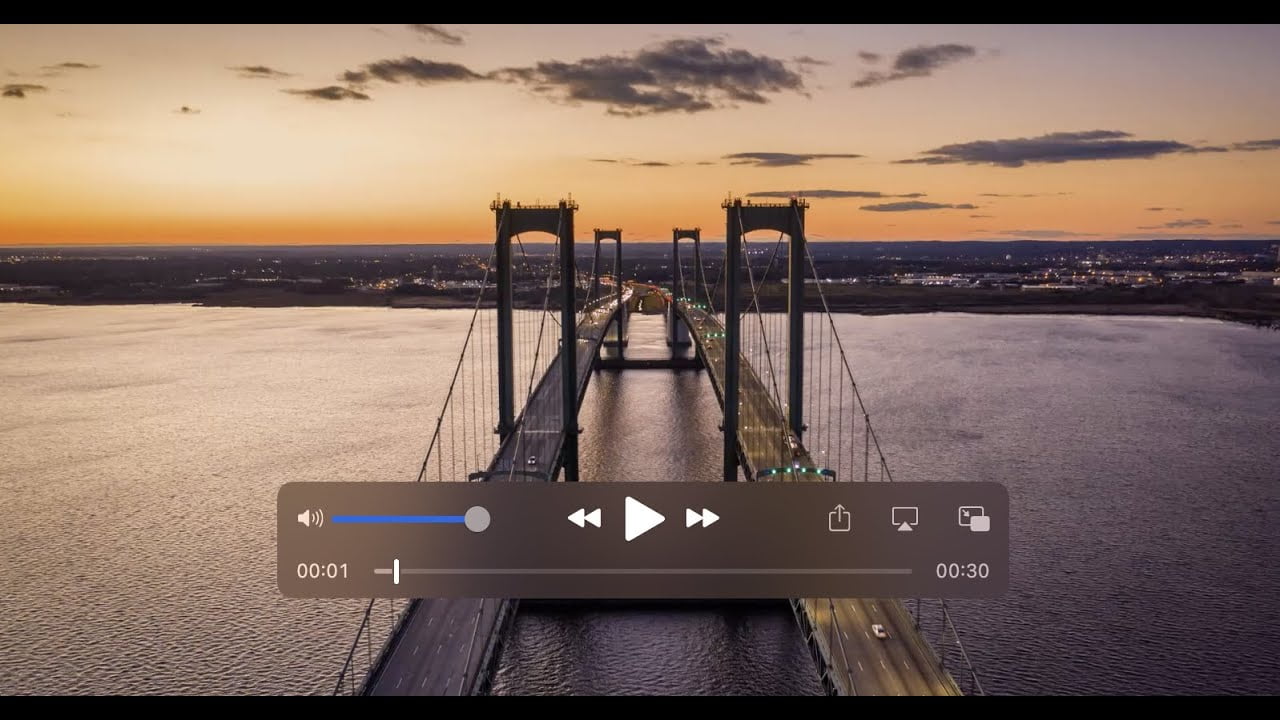1280x720 pixels.
Task: Click the 00:30 duration label
Action: coord(962,571)
